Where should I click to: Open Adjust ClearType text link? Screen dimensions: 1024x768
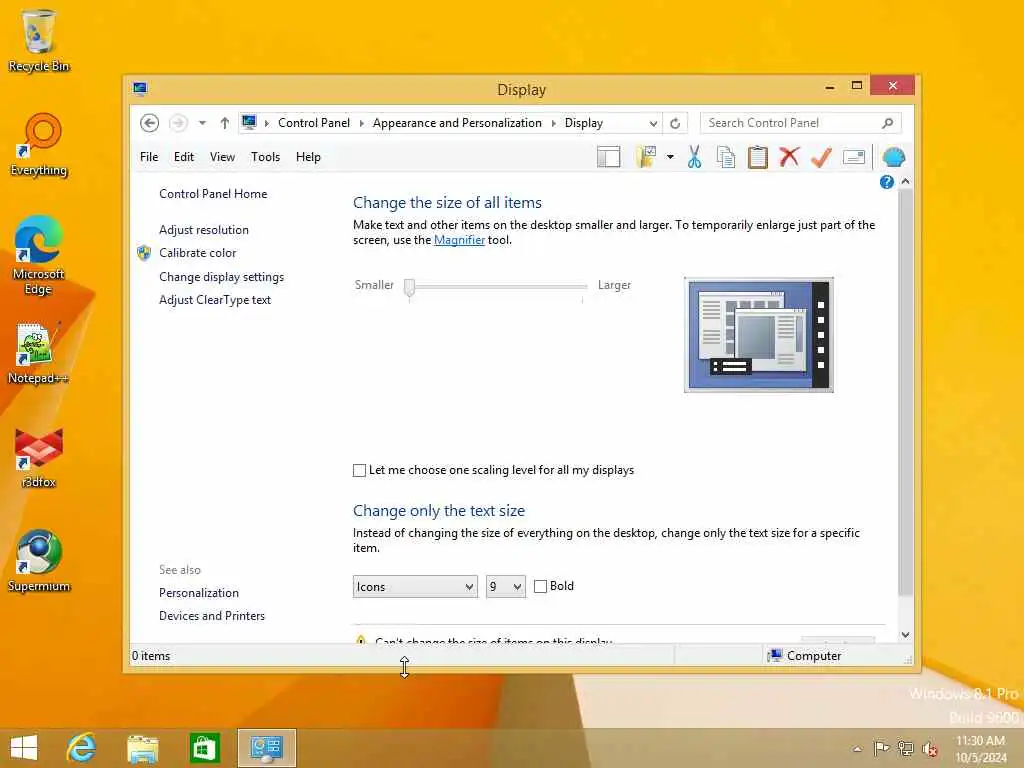(215, 300)
